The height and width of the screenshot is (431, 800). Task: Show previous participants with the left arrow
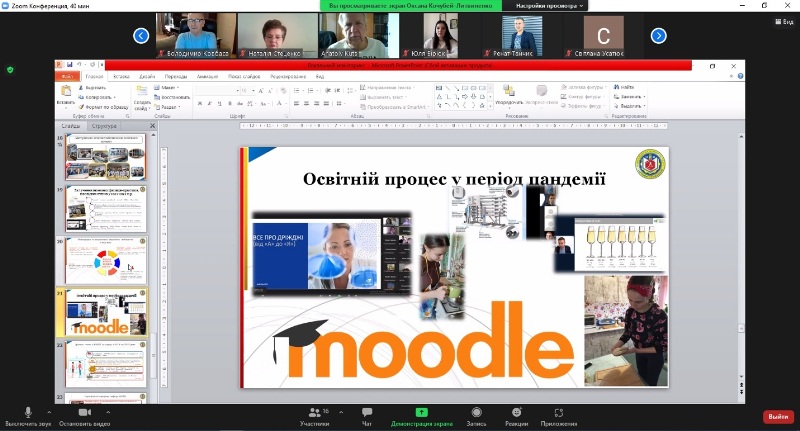(x=141, y=36)
